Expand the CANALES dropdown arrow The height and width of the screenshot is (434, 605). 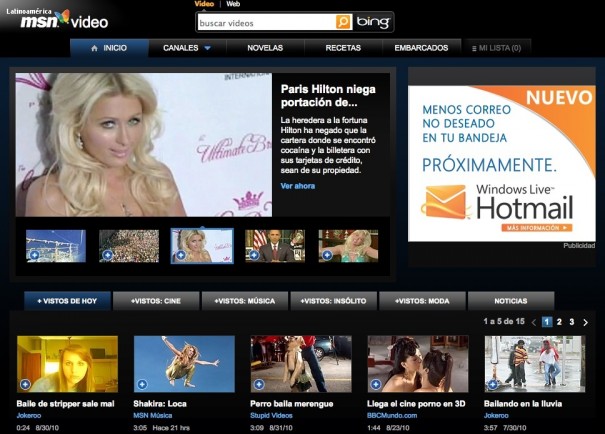click(207, 48)
